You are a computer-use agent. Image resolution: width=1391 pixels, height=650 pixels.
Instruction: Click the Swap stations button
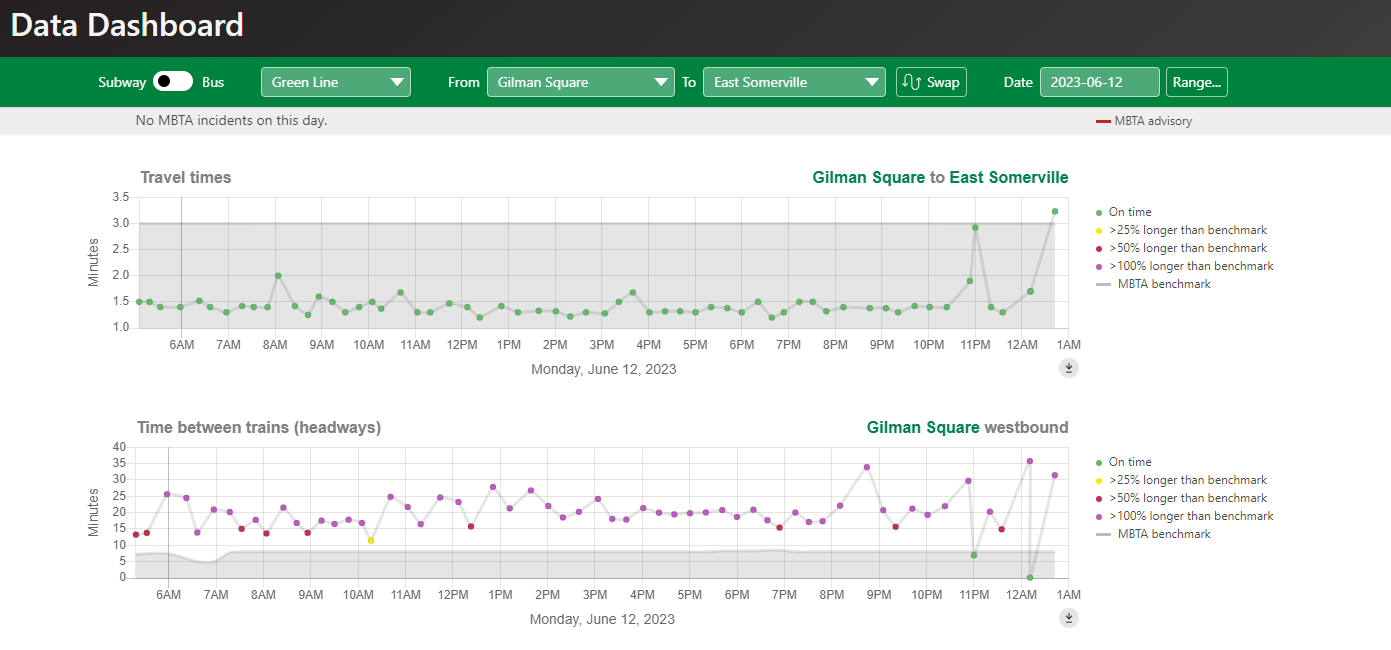pyautogui.click(x=931, y=82)
